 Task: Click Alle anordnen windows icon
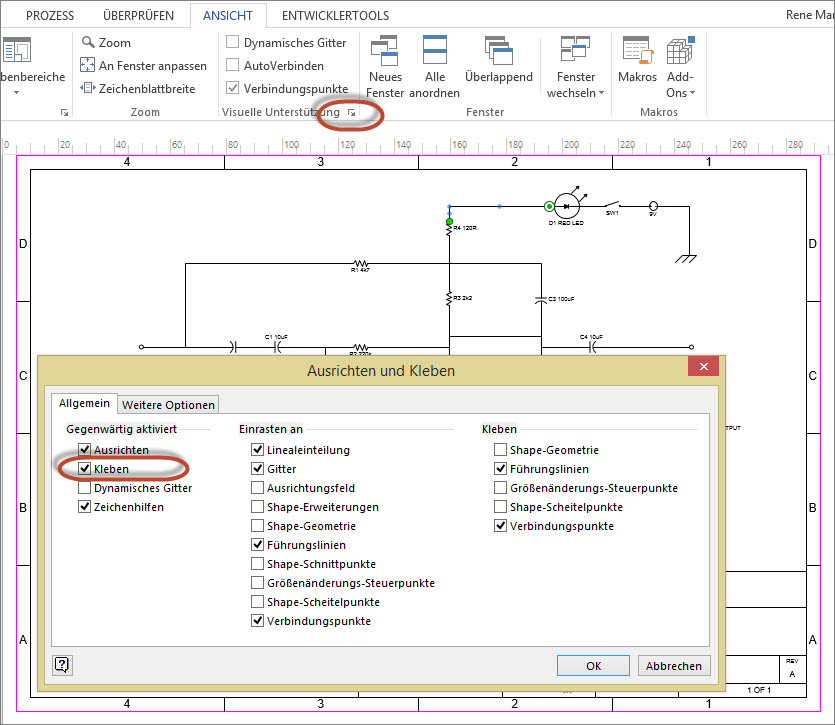point(435,50)
